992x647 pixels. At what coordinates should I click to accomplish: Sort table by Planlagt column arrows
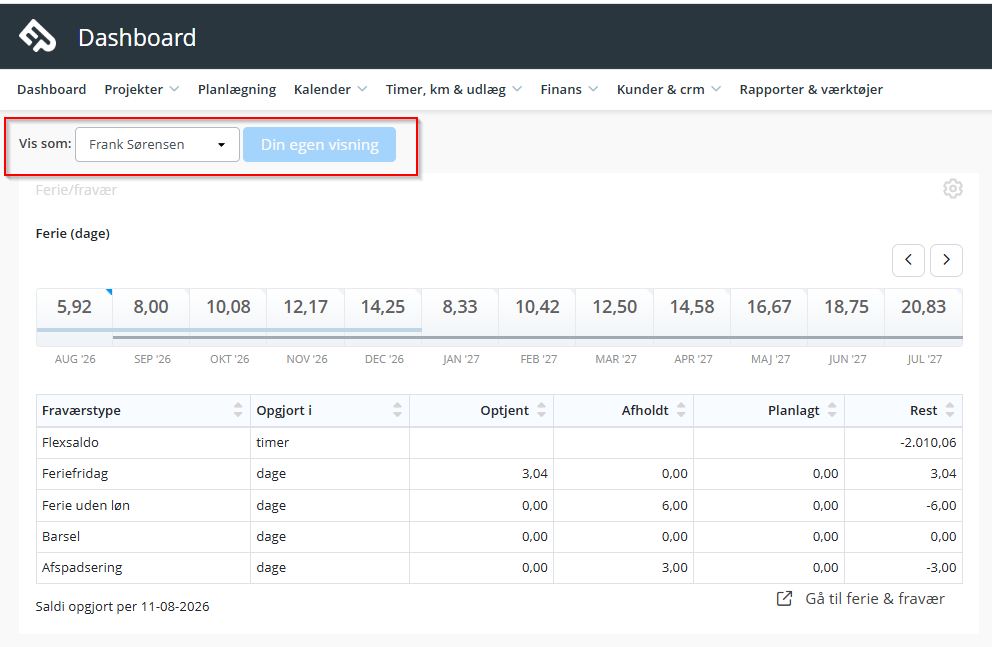(x=832, y=410)
